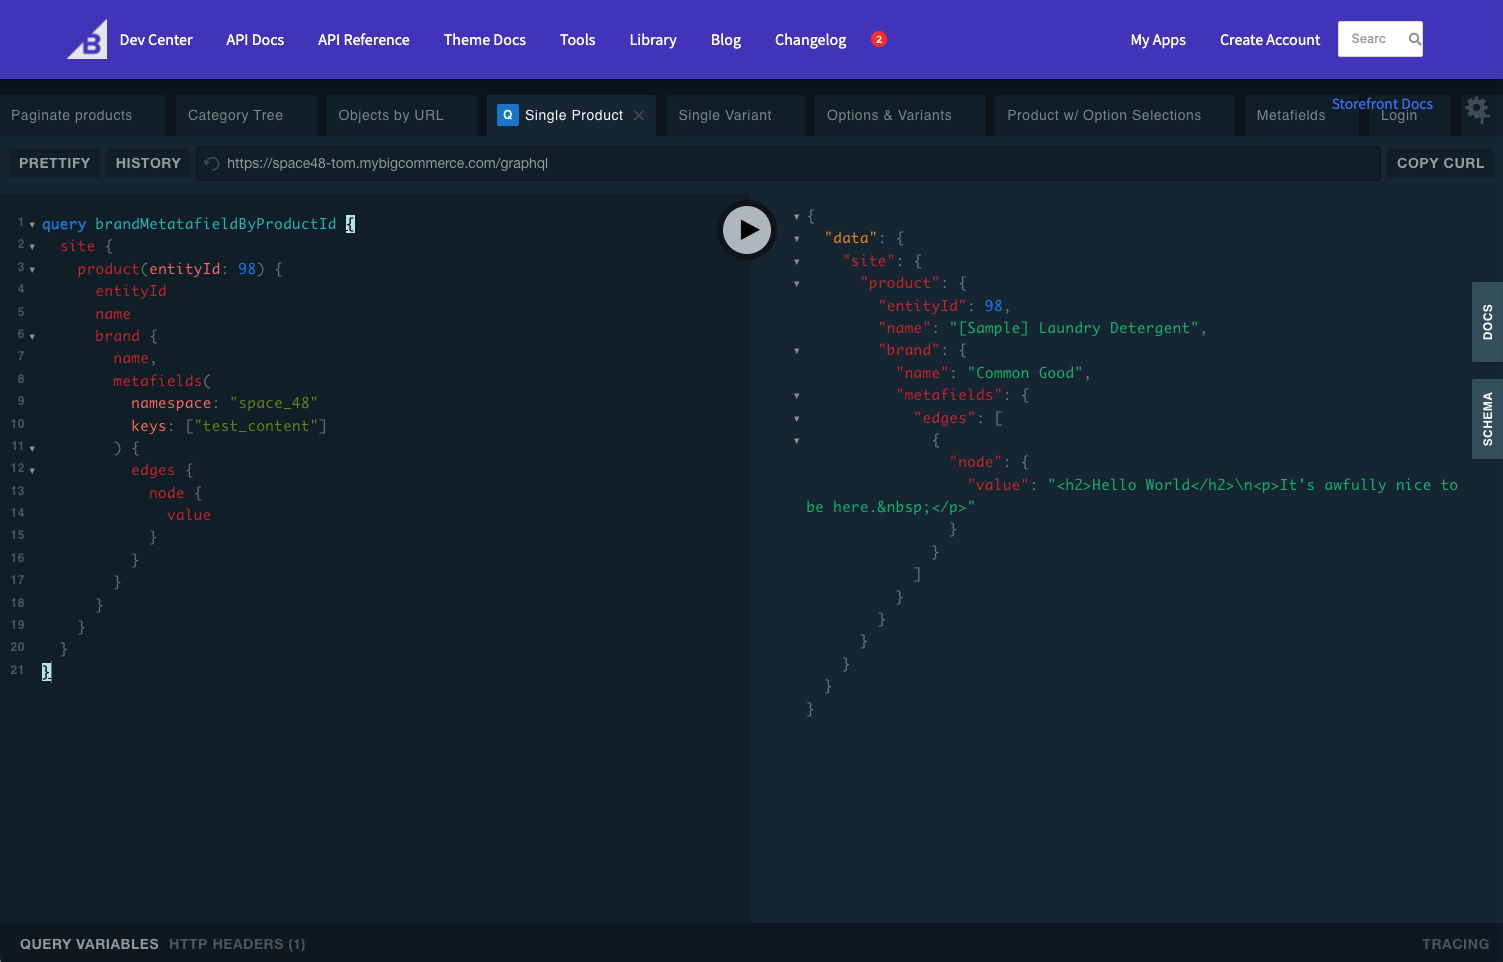Click the search magnifier icon
Image resolution: width=1503 pixels, height=962 pixels.
[x=1415, y=39]
